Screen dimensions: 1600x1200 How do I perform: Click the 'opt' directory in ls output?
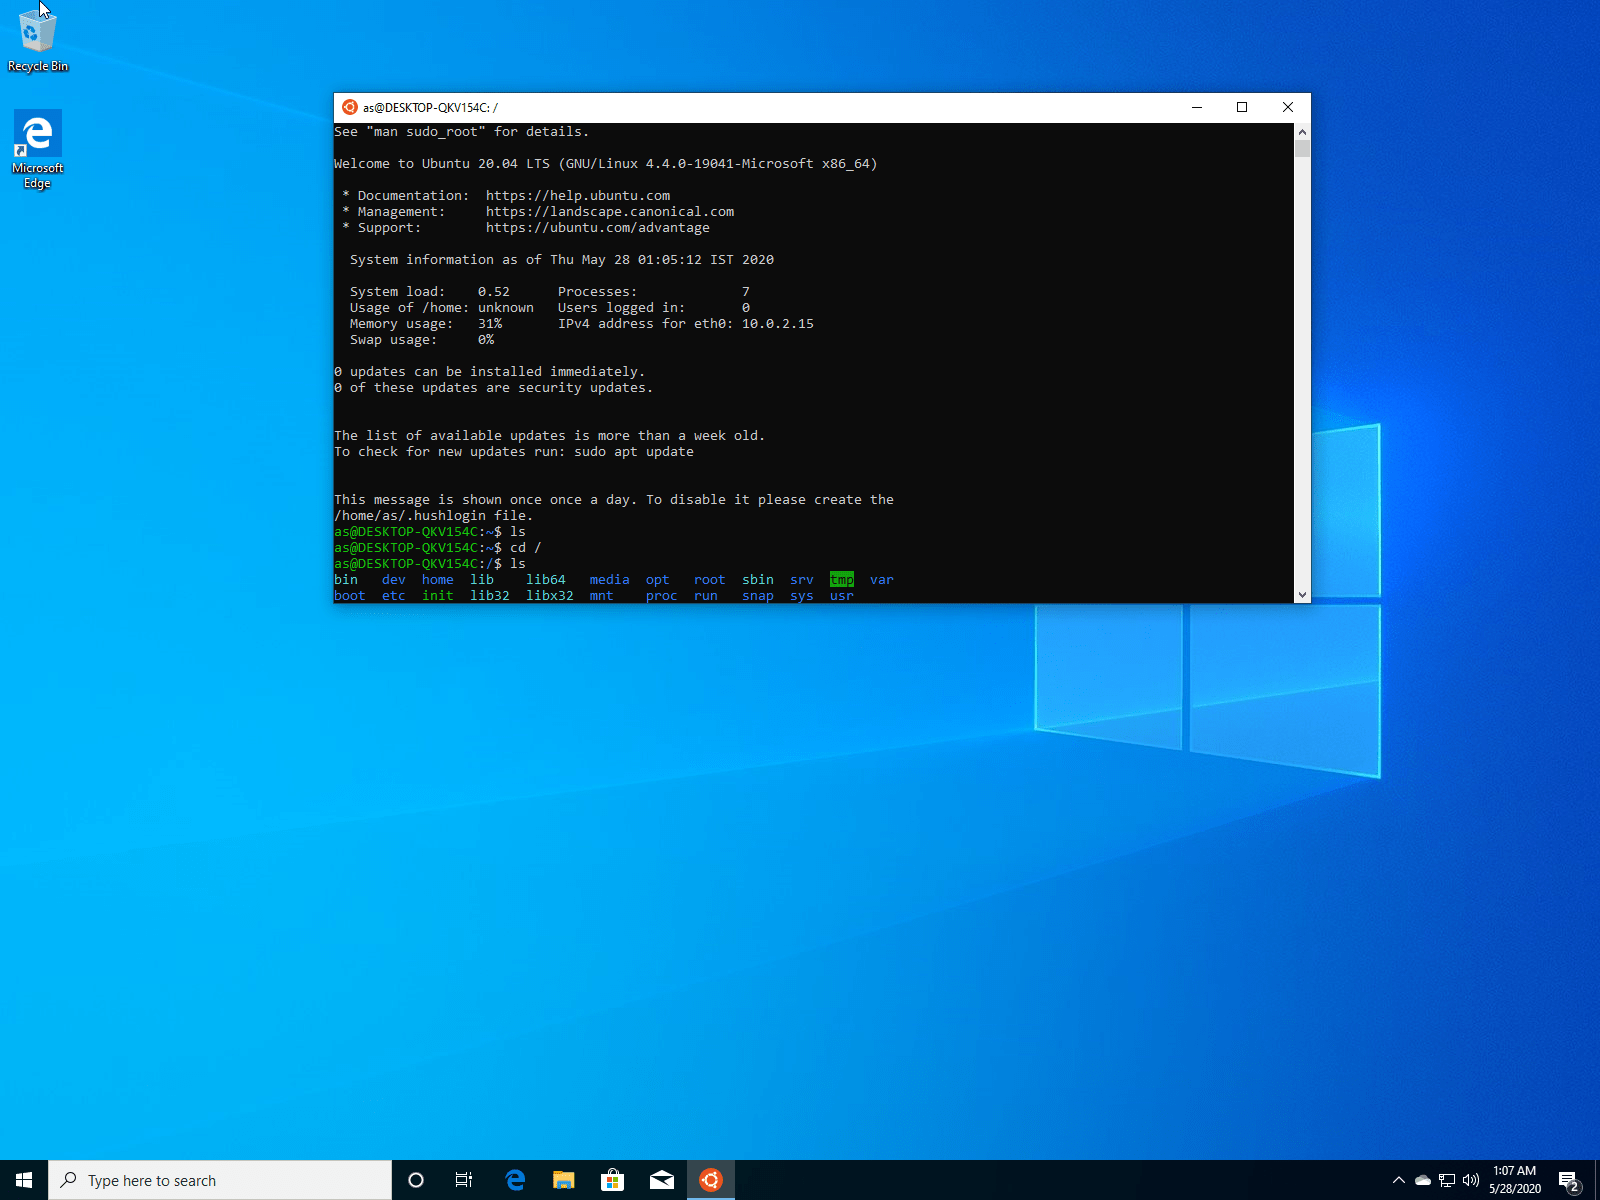[658, 580]
